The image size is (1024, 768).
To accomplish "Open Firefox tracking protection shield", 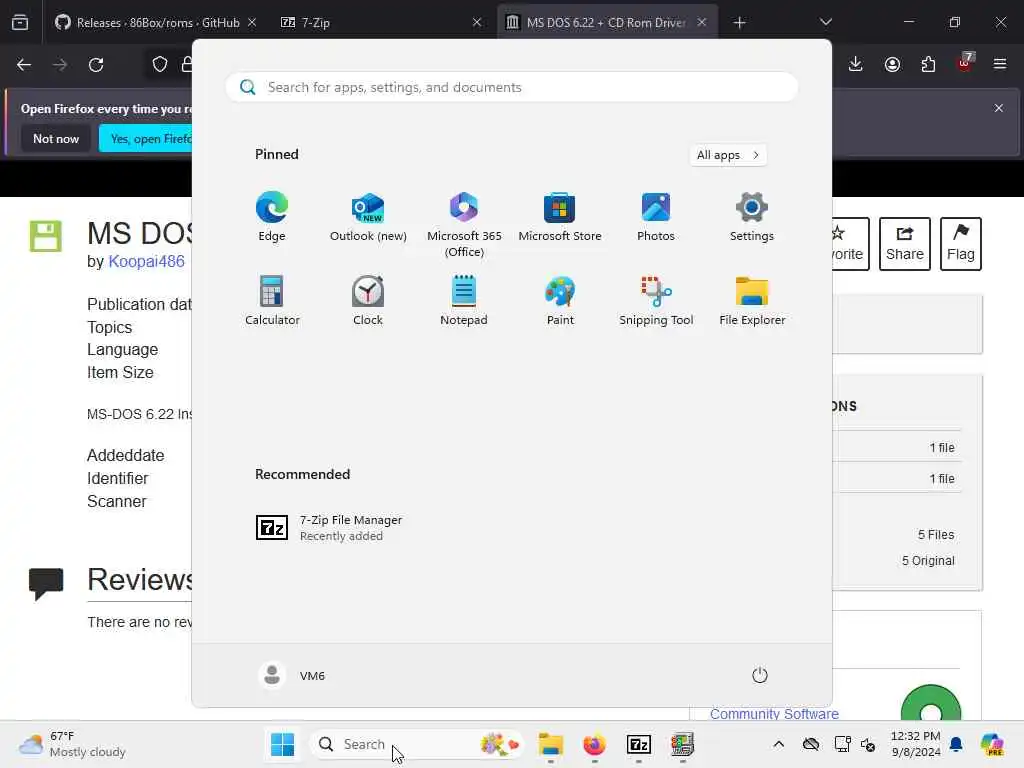I will [159, 64].
